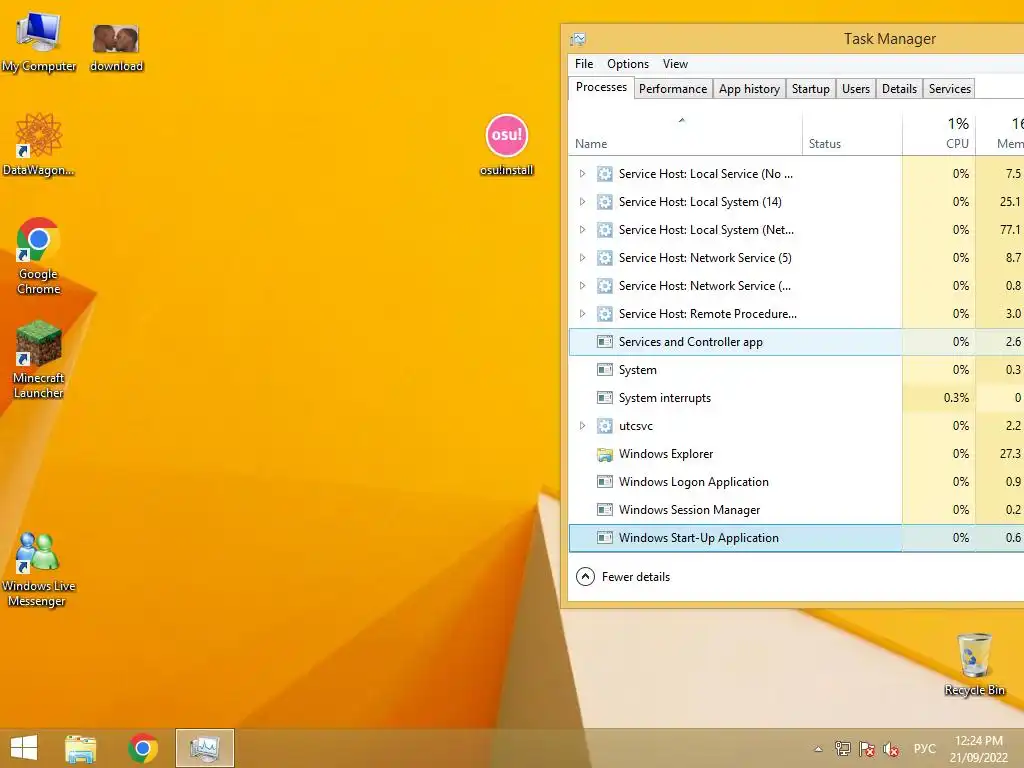This screenshot has height=768, width=1024.
Task: Click Fewer details to collapse view
Action: coord(623,577)
